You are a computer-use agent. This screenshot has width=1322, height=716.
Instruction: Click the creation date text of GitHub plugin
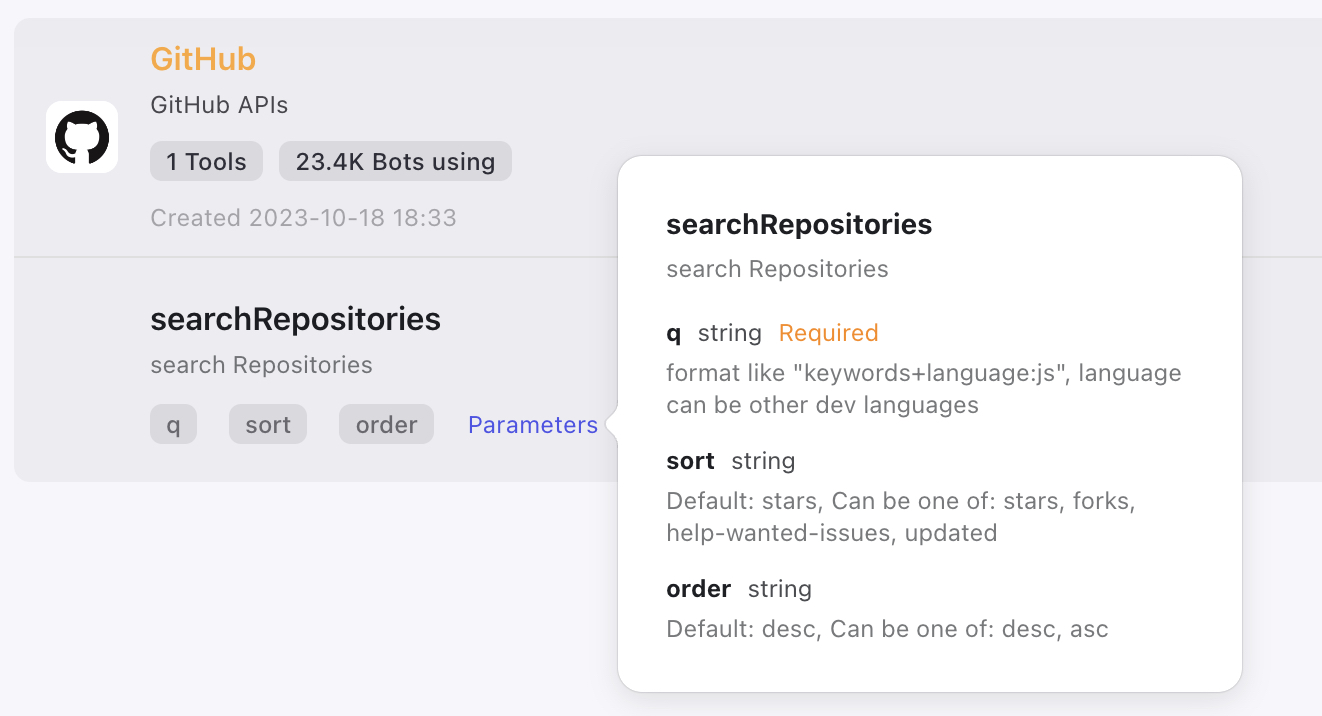[x=303, y=217]
